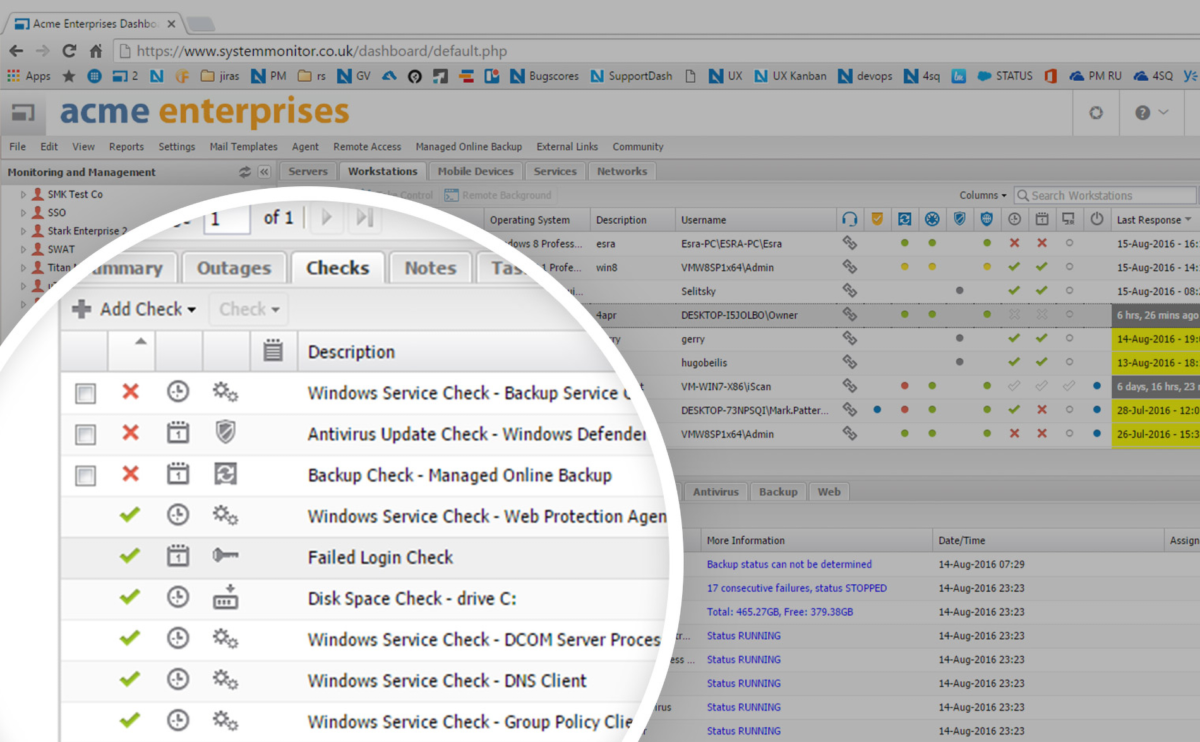Expand the SWAT client tree node
This screenshot has height=742, width=1200.
pyautogui.click(x=24, y=249)
